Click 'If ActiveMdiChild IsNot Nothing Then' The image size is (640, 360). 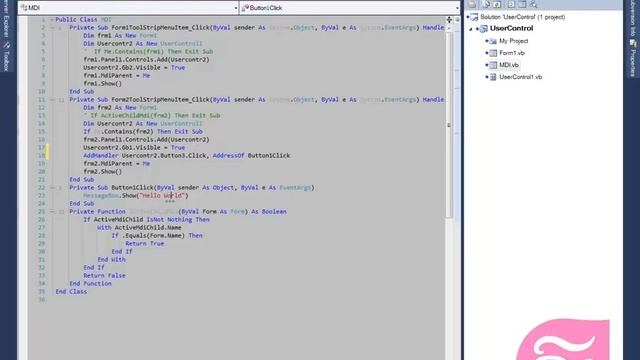[x=146, y=220]
